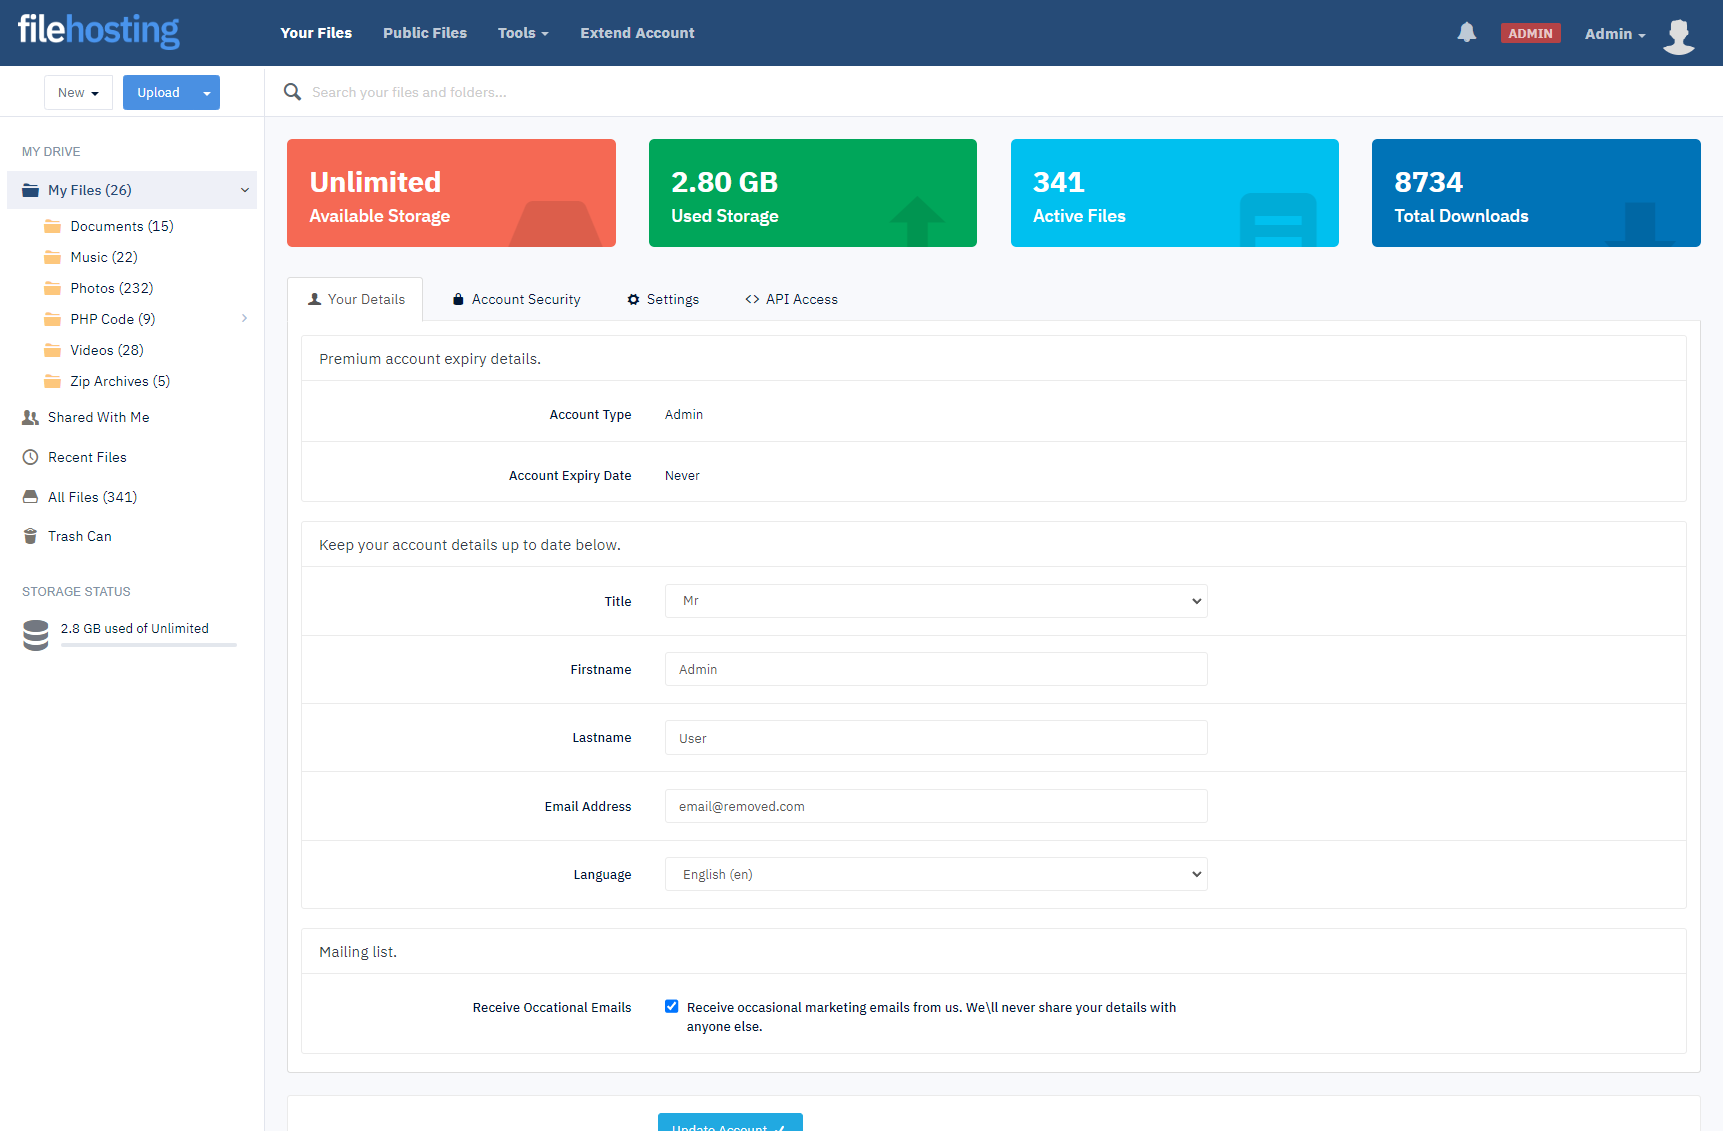Click the user avatar icon
This screenshot has width=1723, height=1131.
point(1678,35)
